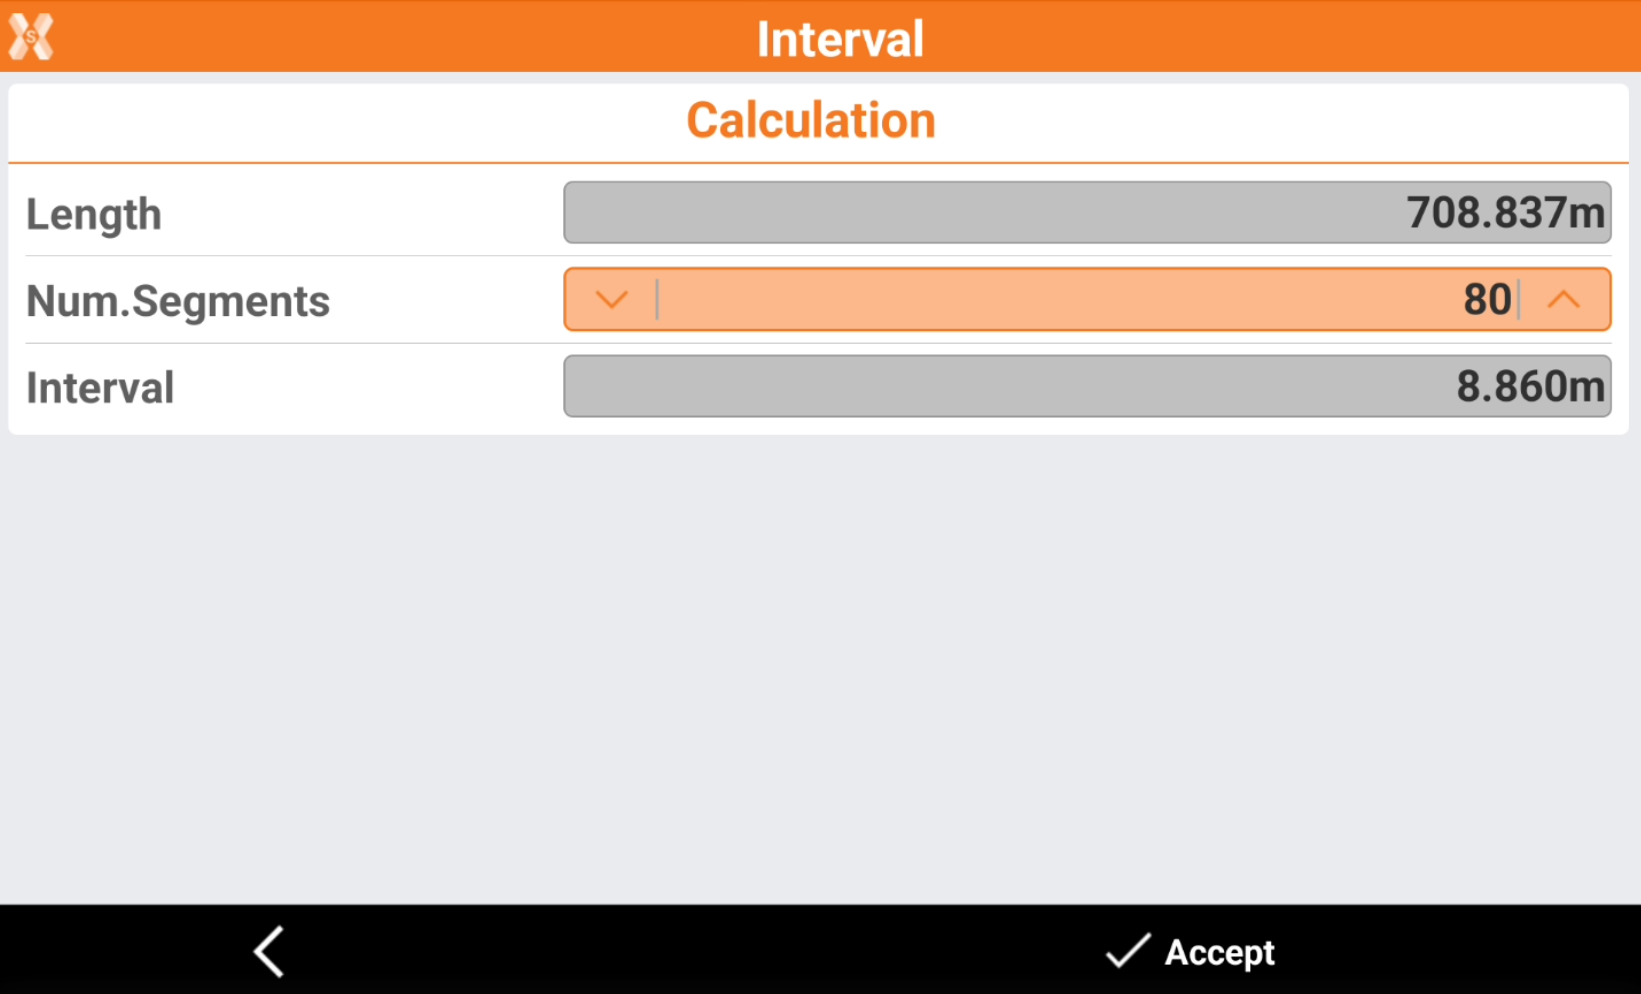Select the value 80 in Num.Segments
The image size is (1641, 994).
1487,299
